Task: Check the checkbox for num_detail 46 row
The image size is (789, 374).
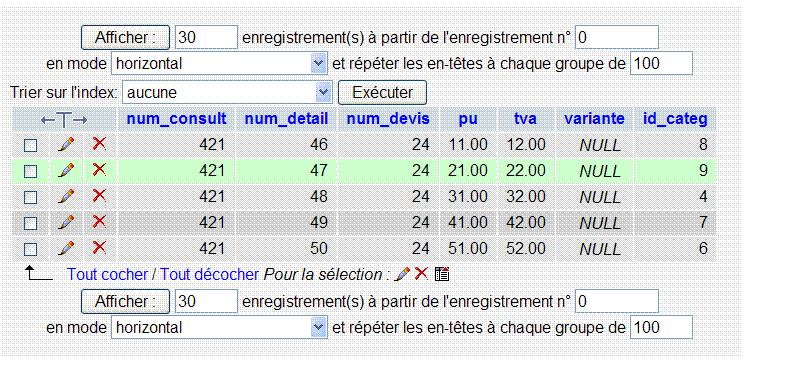Action: (31, 145)
